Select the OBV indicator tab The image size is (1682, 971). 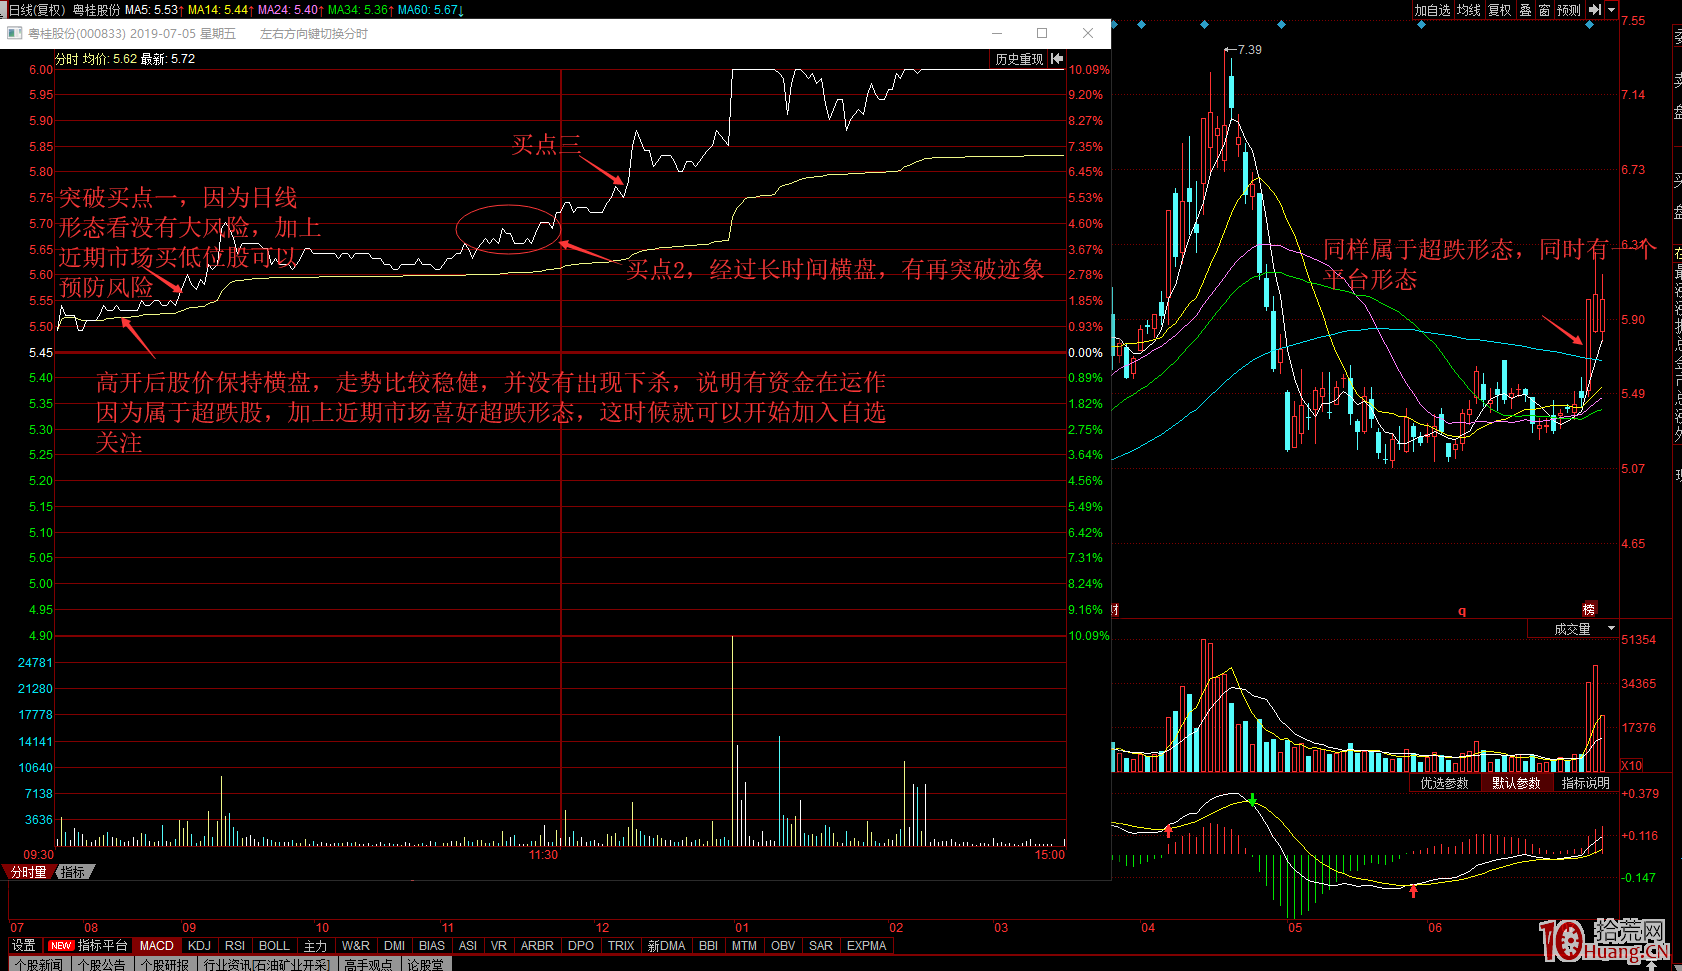click(x=783, y=945)
